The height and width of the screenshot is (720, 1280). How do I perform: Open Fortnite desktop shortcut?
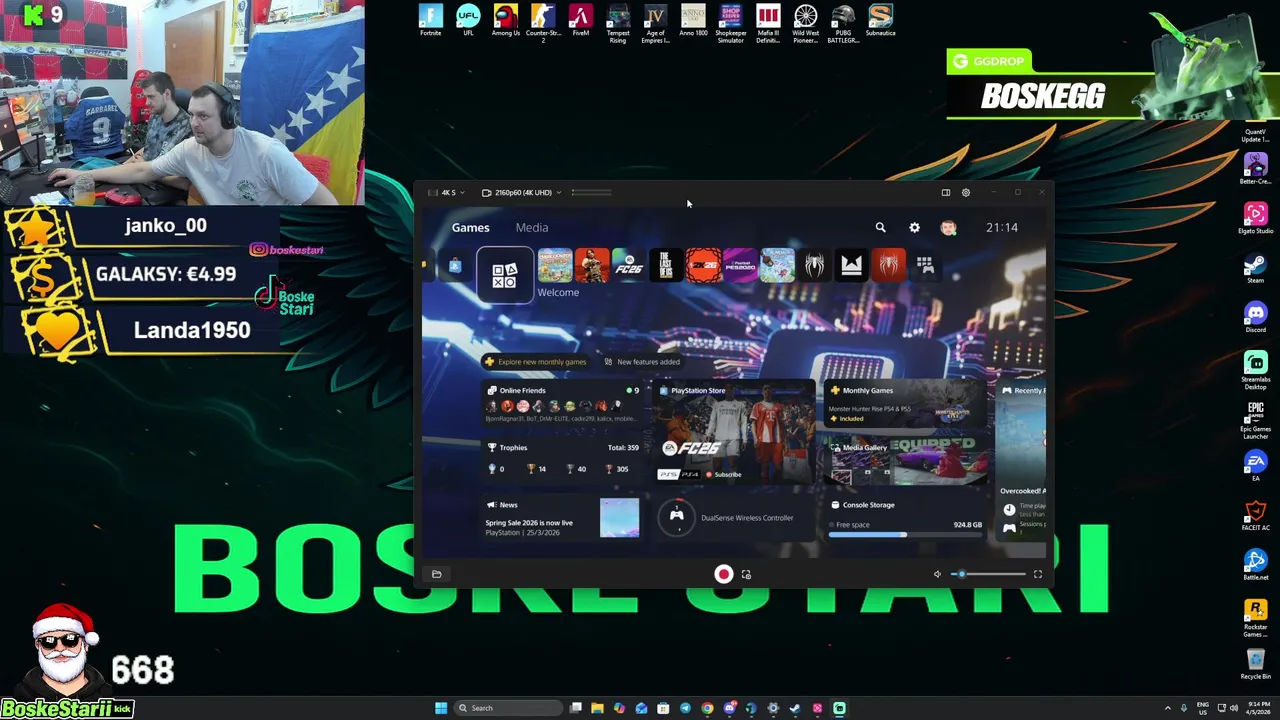430,22
